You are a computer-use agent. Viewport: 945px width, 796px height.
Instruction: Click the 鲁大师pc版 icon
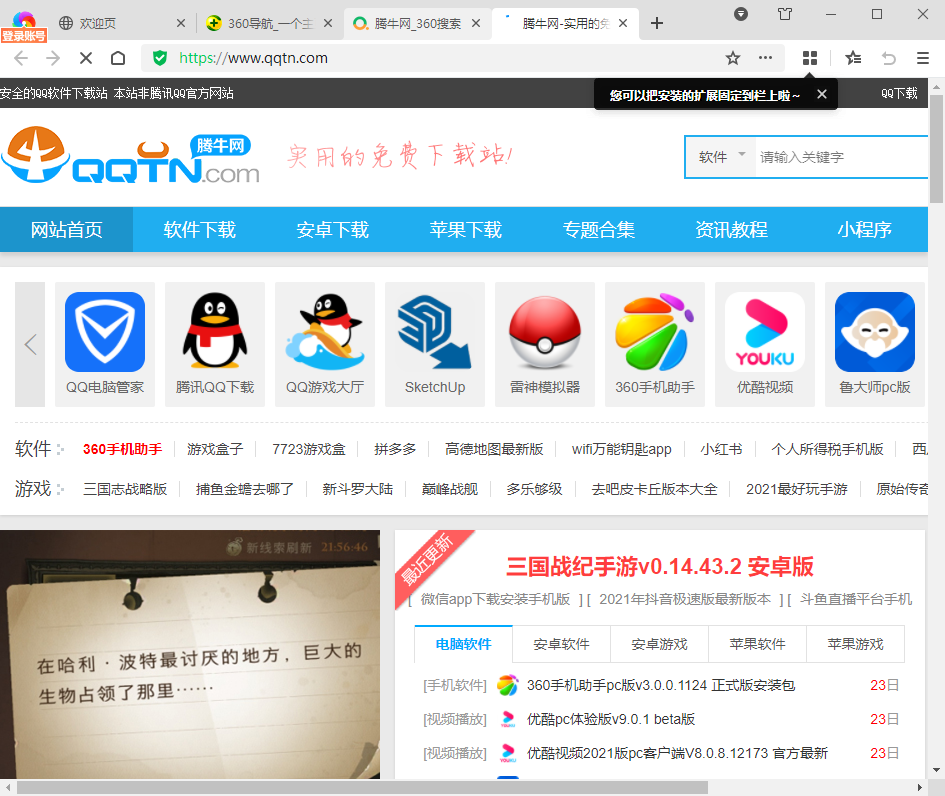tap(874, 332)
